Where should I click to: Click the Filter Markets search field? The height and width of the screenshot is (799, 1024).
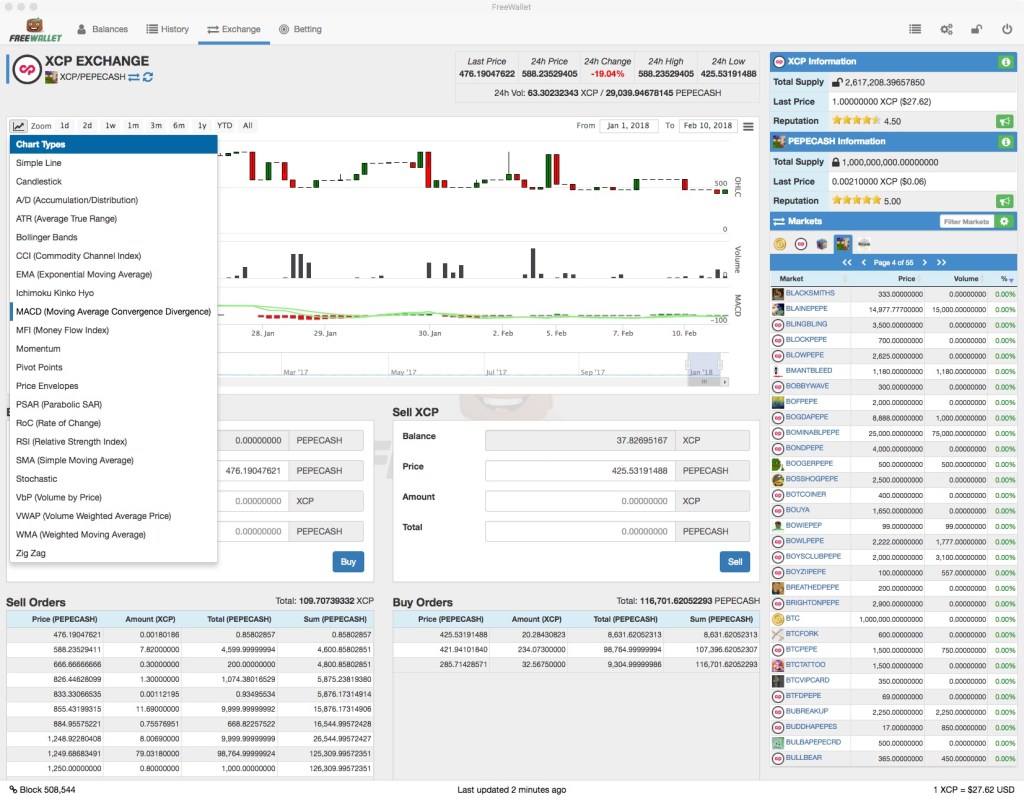pyautogui.click(x=966, y=221)
